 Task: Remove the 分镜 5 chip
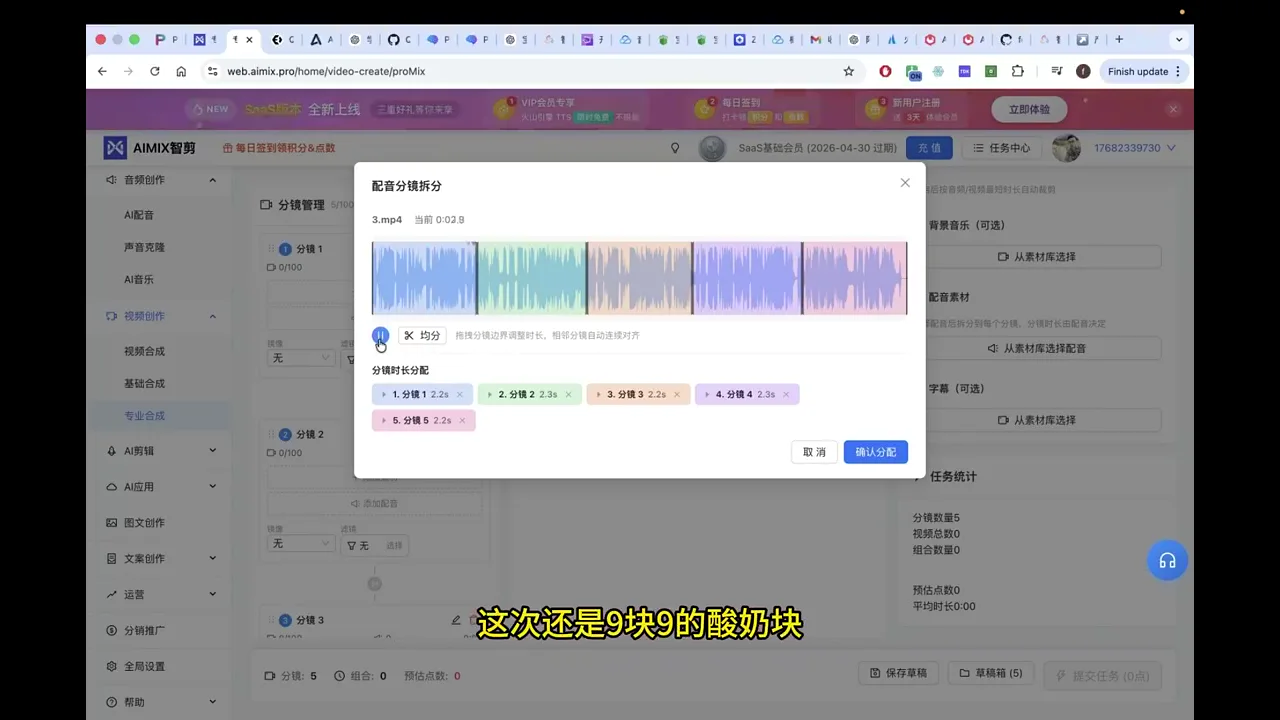point(462,421)
